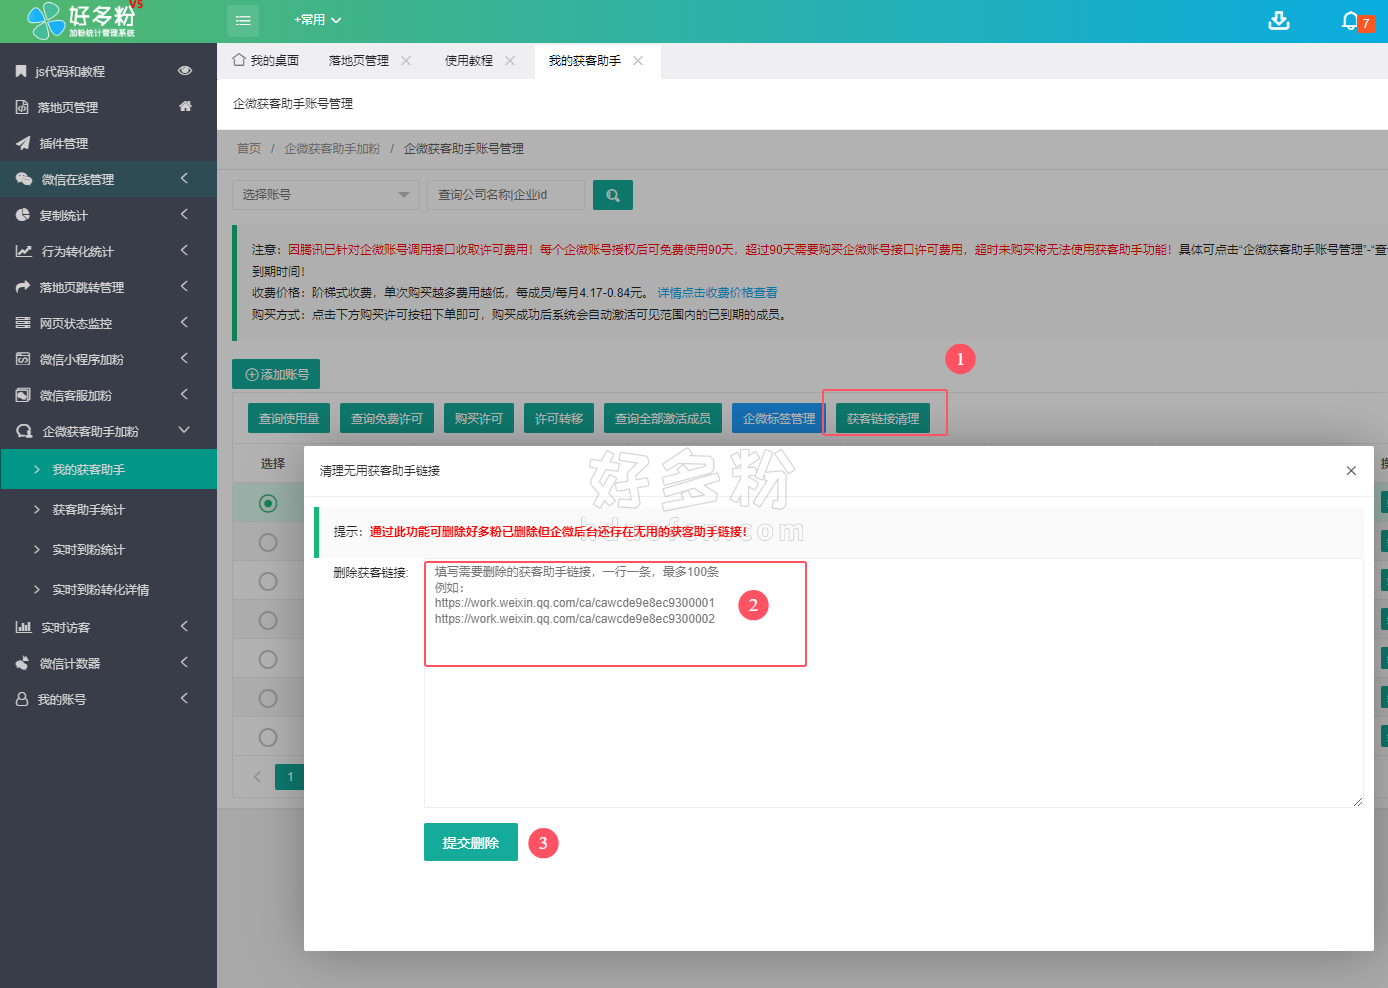1388x988 pixels.
Task: Click the 查询免费许可 button
Action: point(387,418)
